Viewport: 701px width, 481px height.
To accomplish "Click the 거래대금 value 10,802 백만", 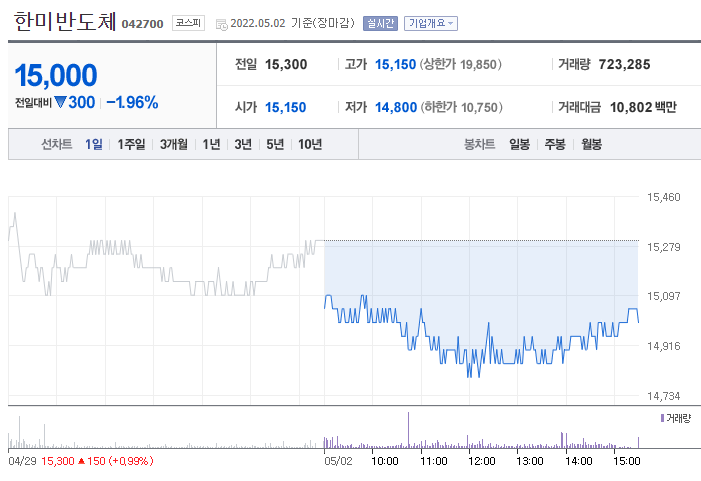I will click(x=643, y=107).
